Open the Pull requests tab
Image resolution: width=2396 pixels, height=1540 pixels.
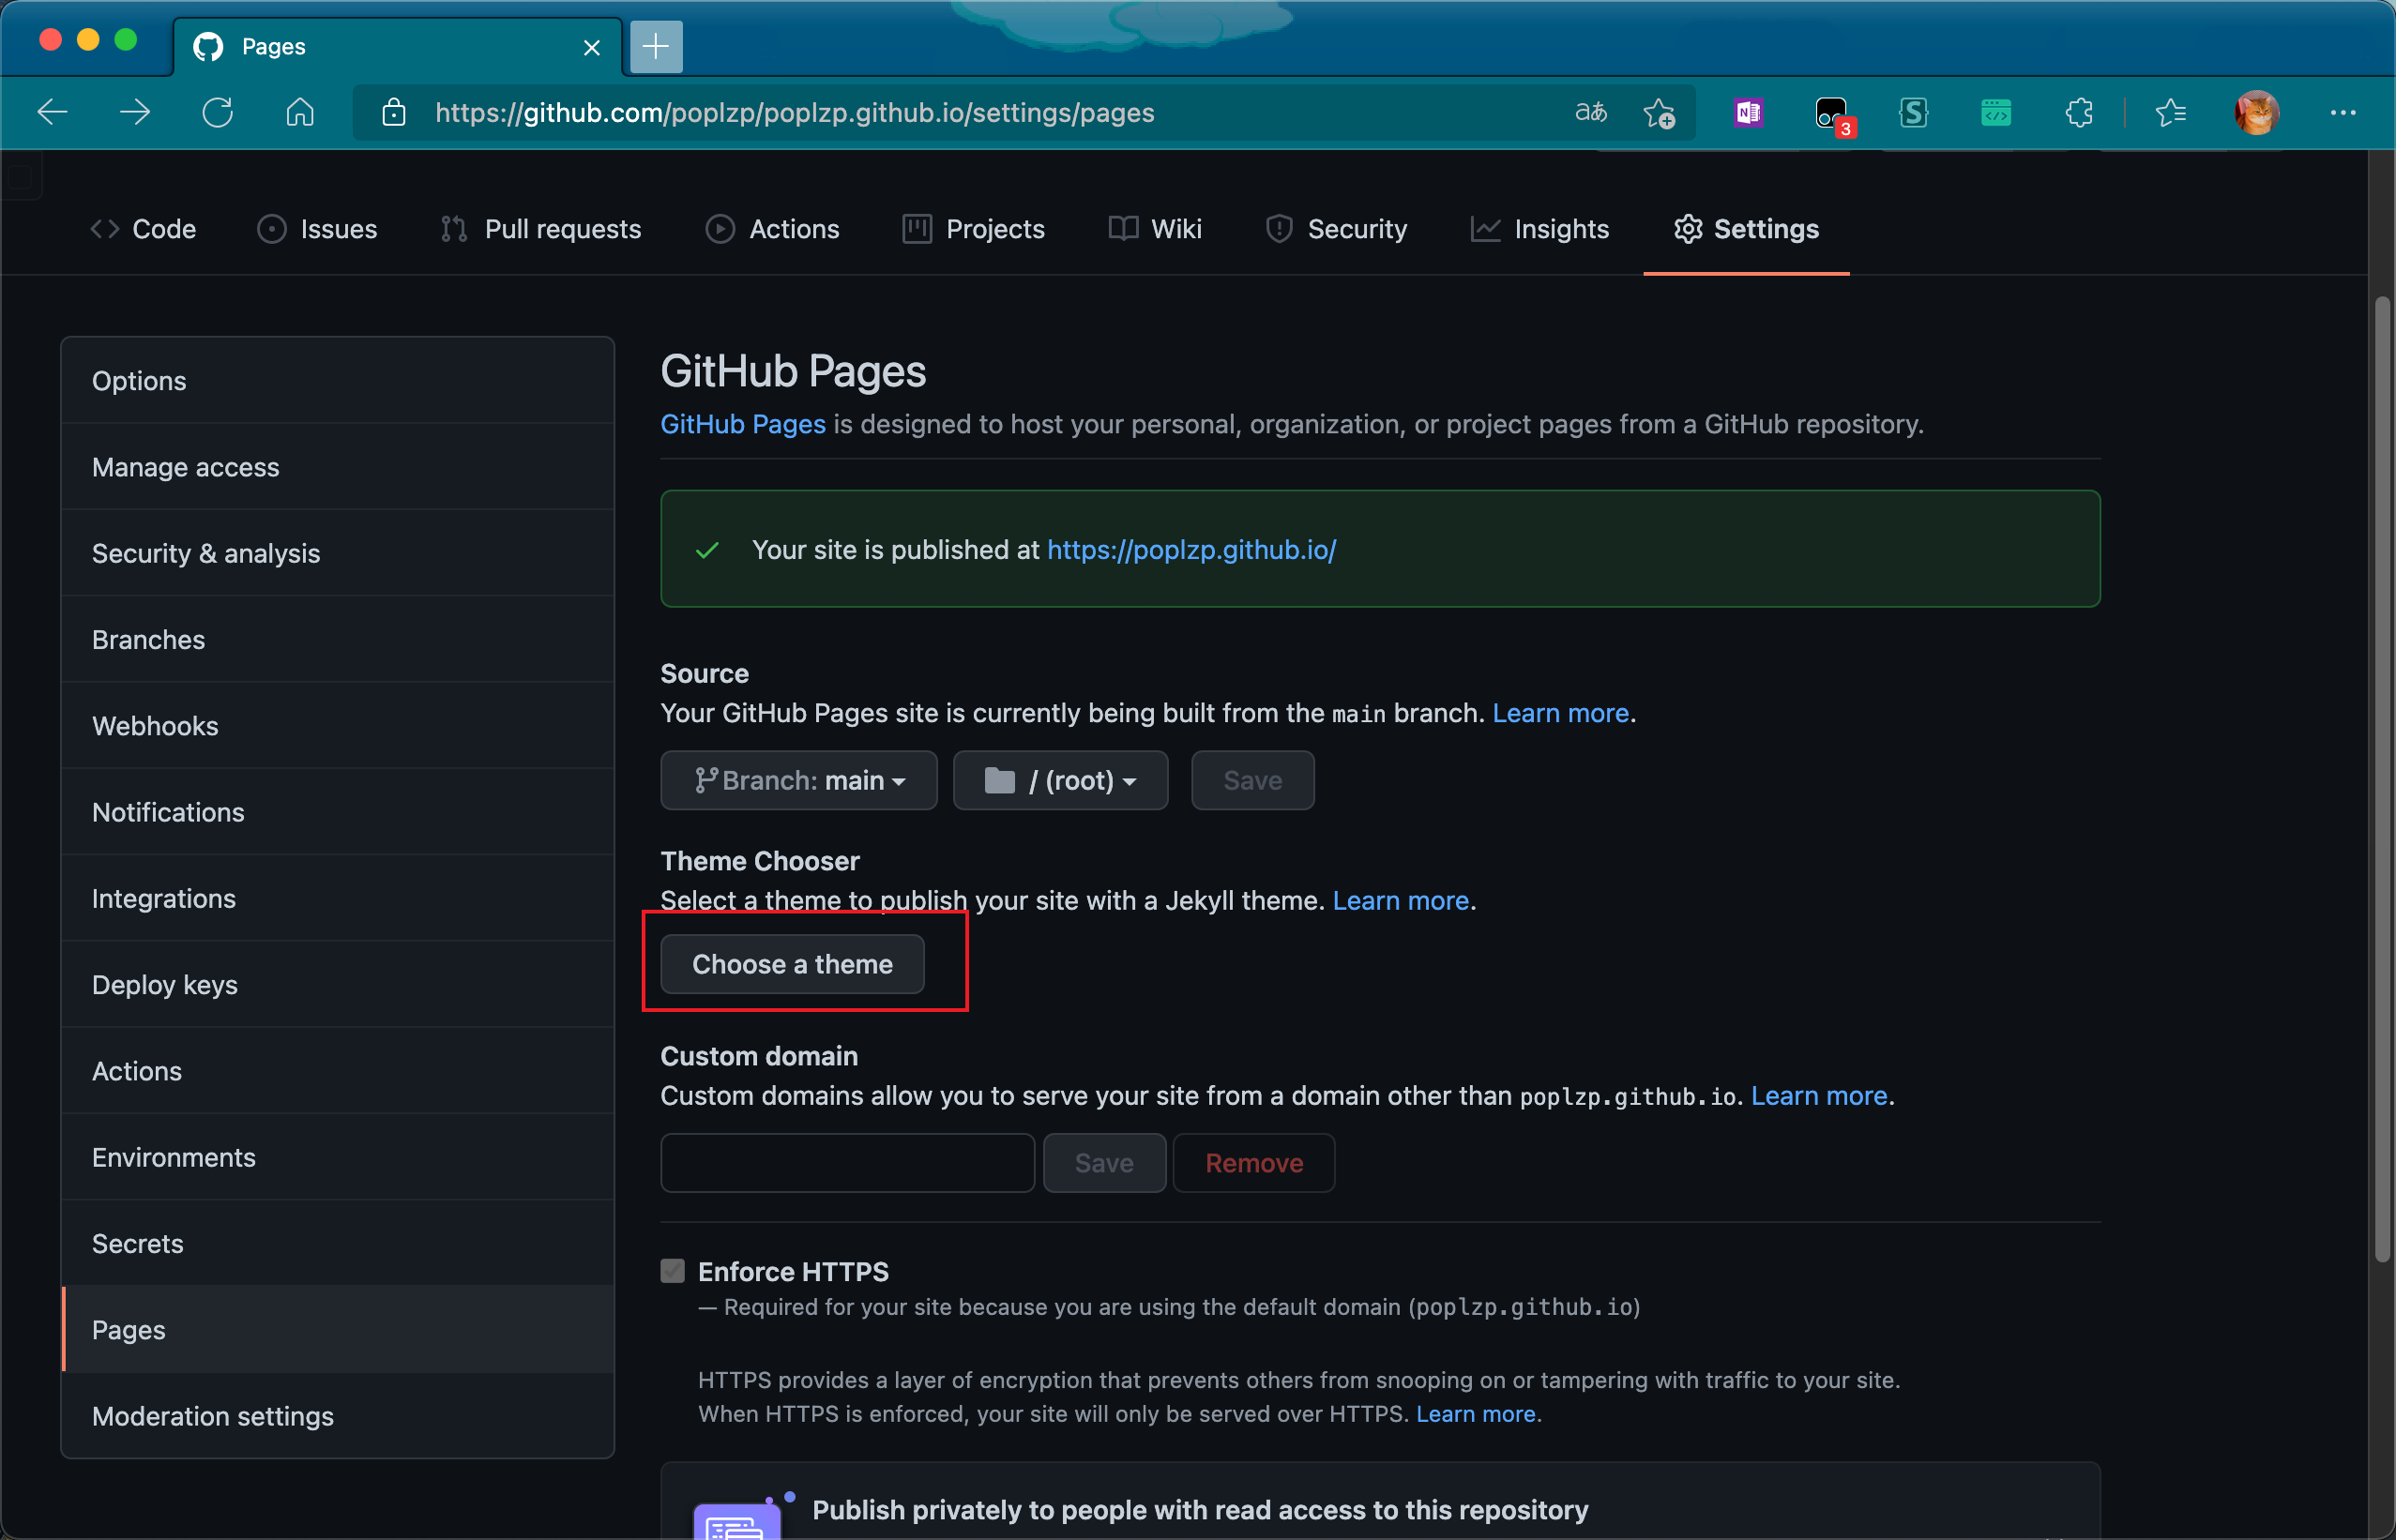click(541, 229)
